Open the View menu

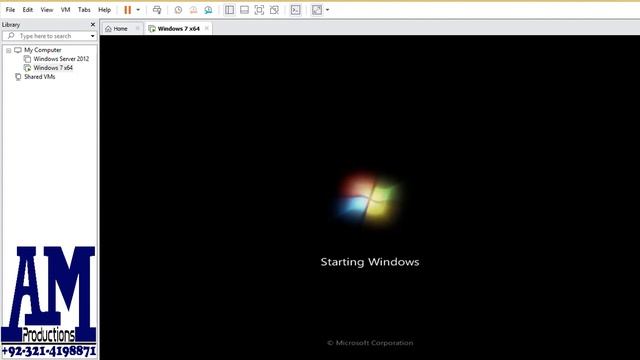click(x=47, y=10)
